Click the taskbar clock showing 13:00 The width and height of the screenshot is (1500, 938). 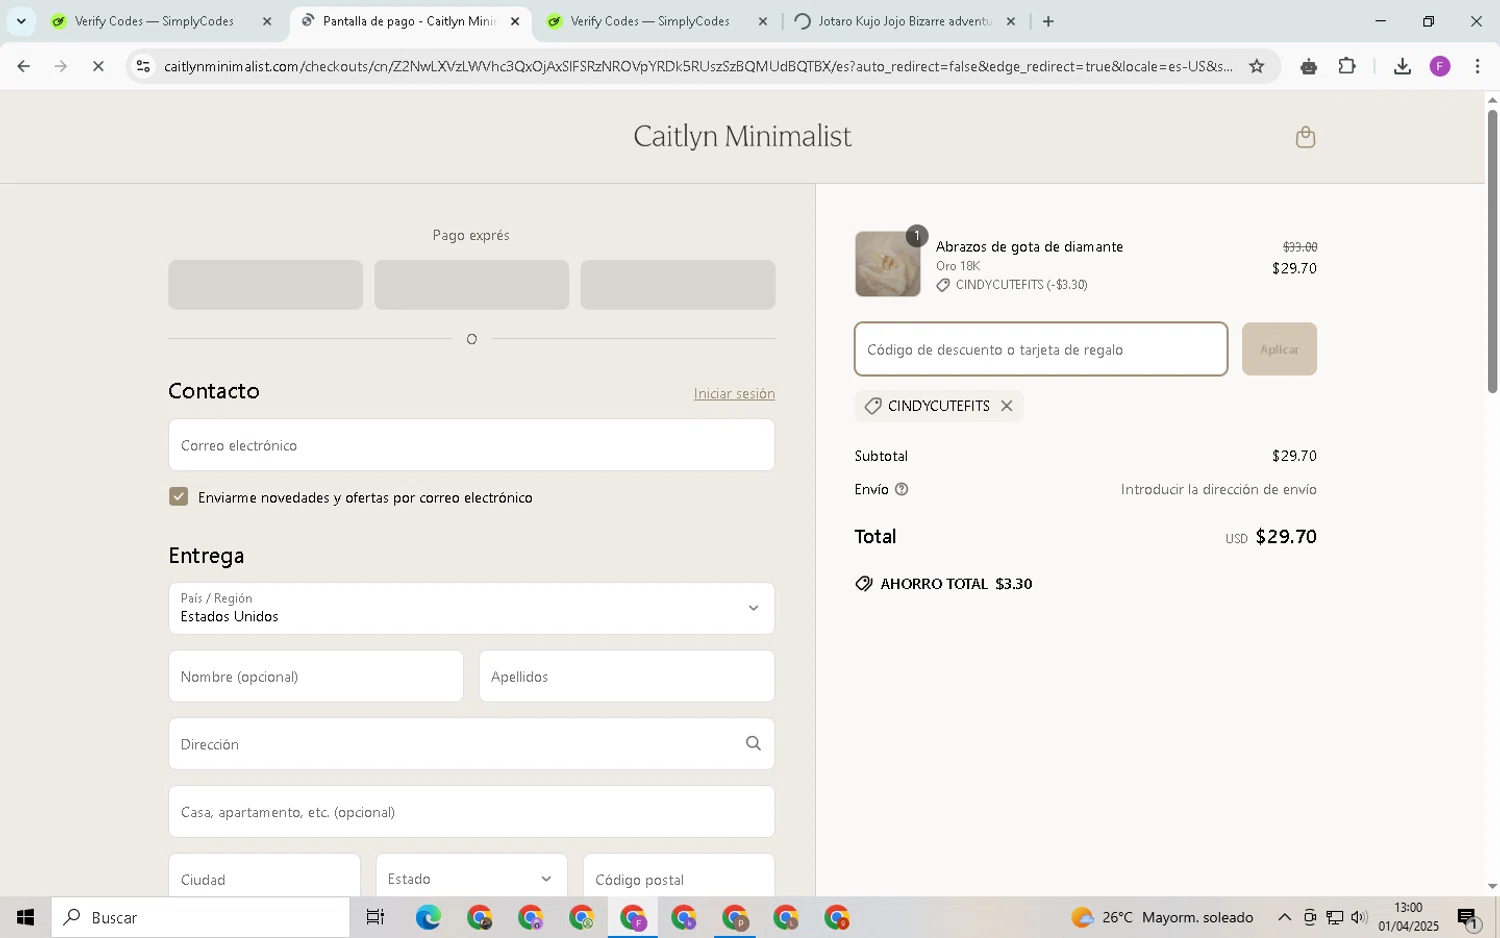pyautogui.click(x=1408, y=917)
